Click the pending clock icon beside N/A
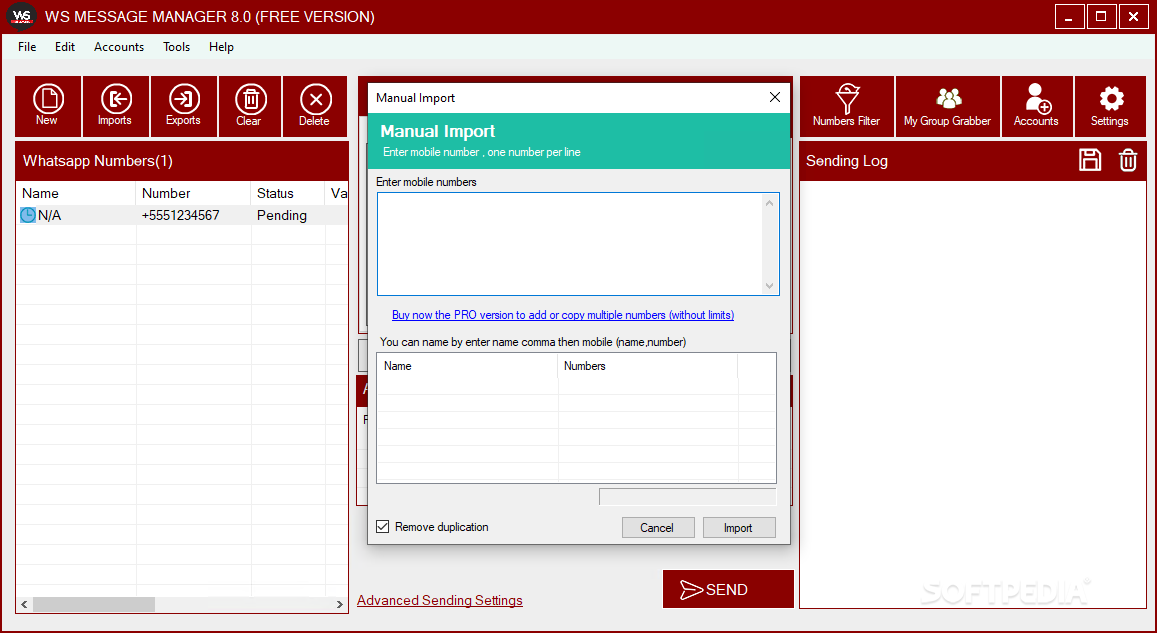This screenshot has width=1157, height=633. pyautogui.click(x=28, y=215)
